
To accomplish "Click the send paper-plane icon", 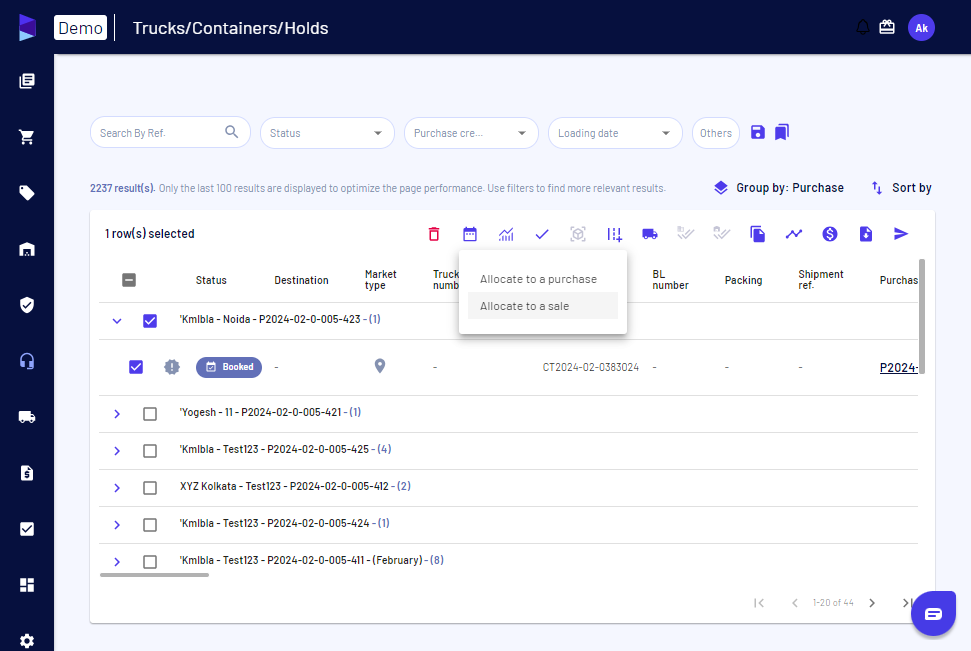I will click(x=901, y=234).
